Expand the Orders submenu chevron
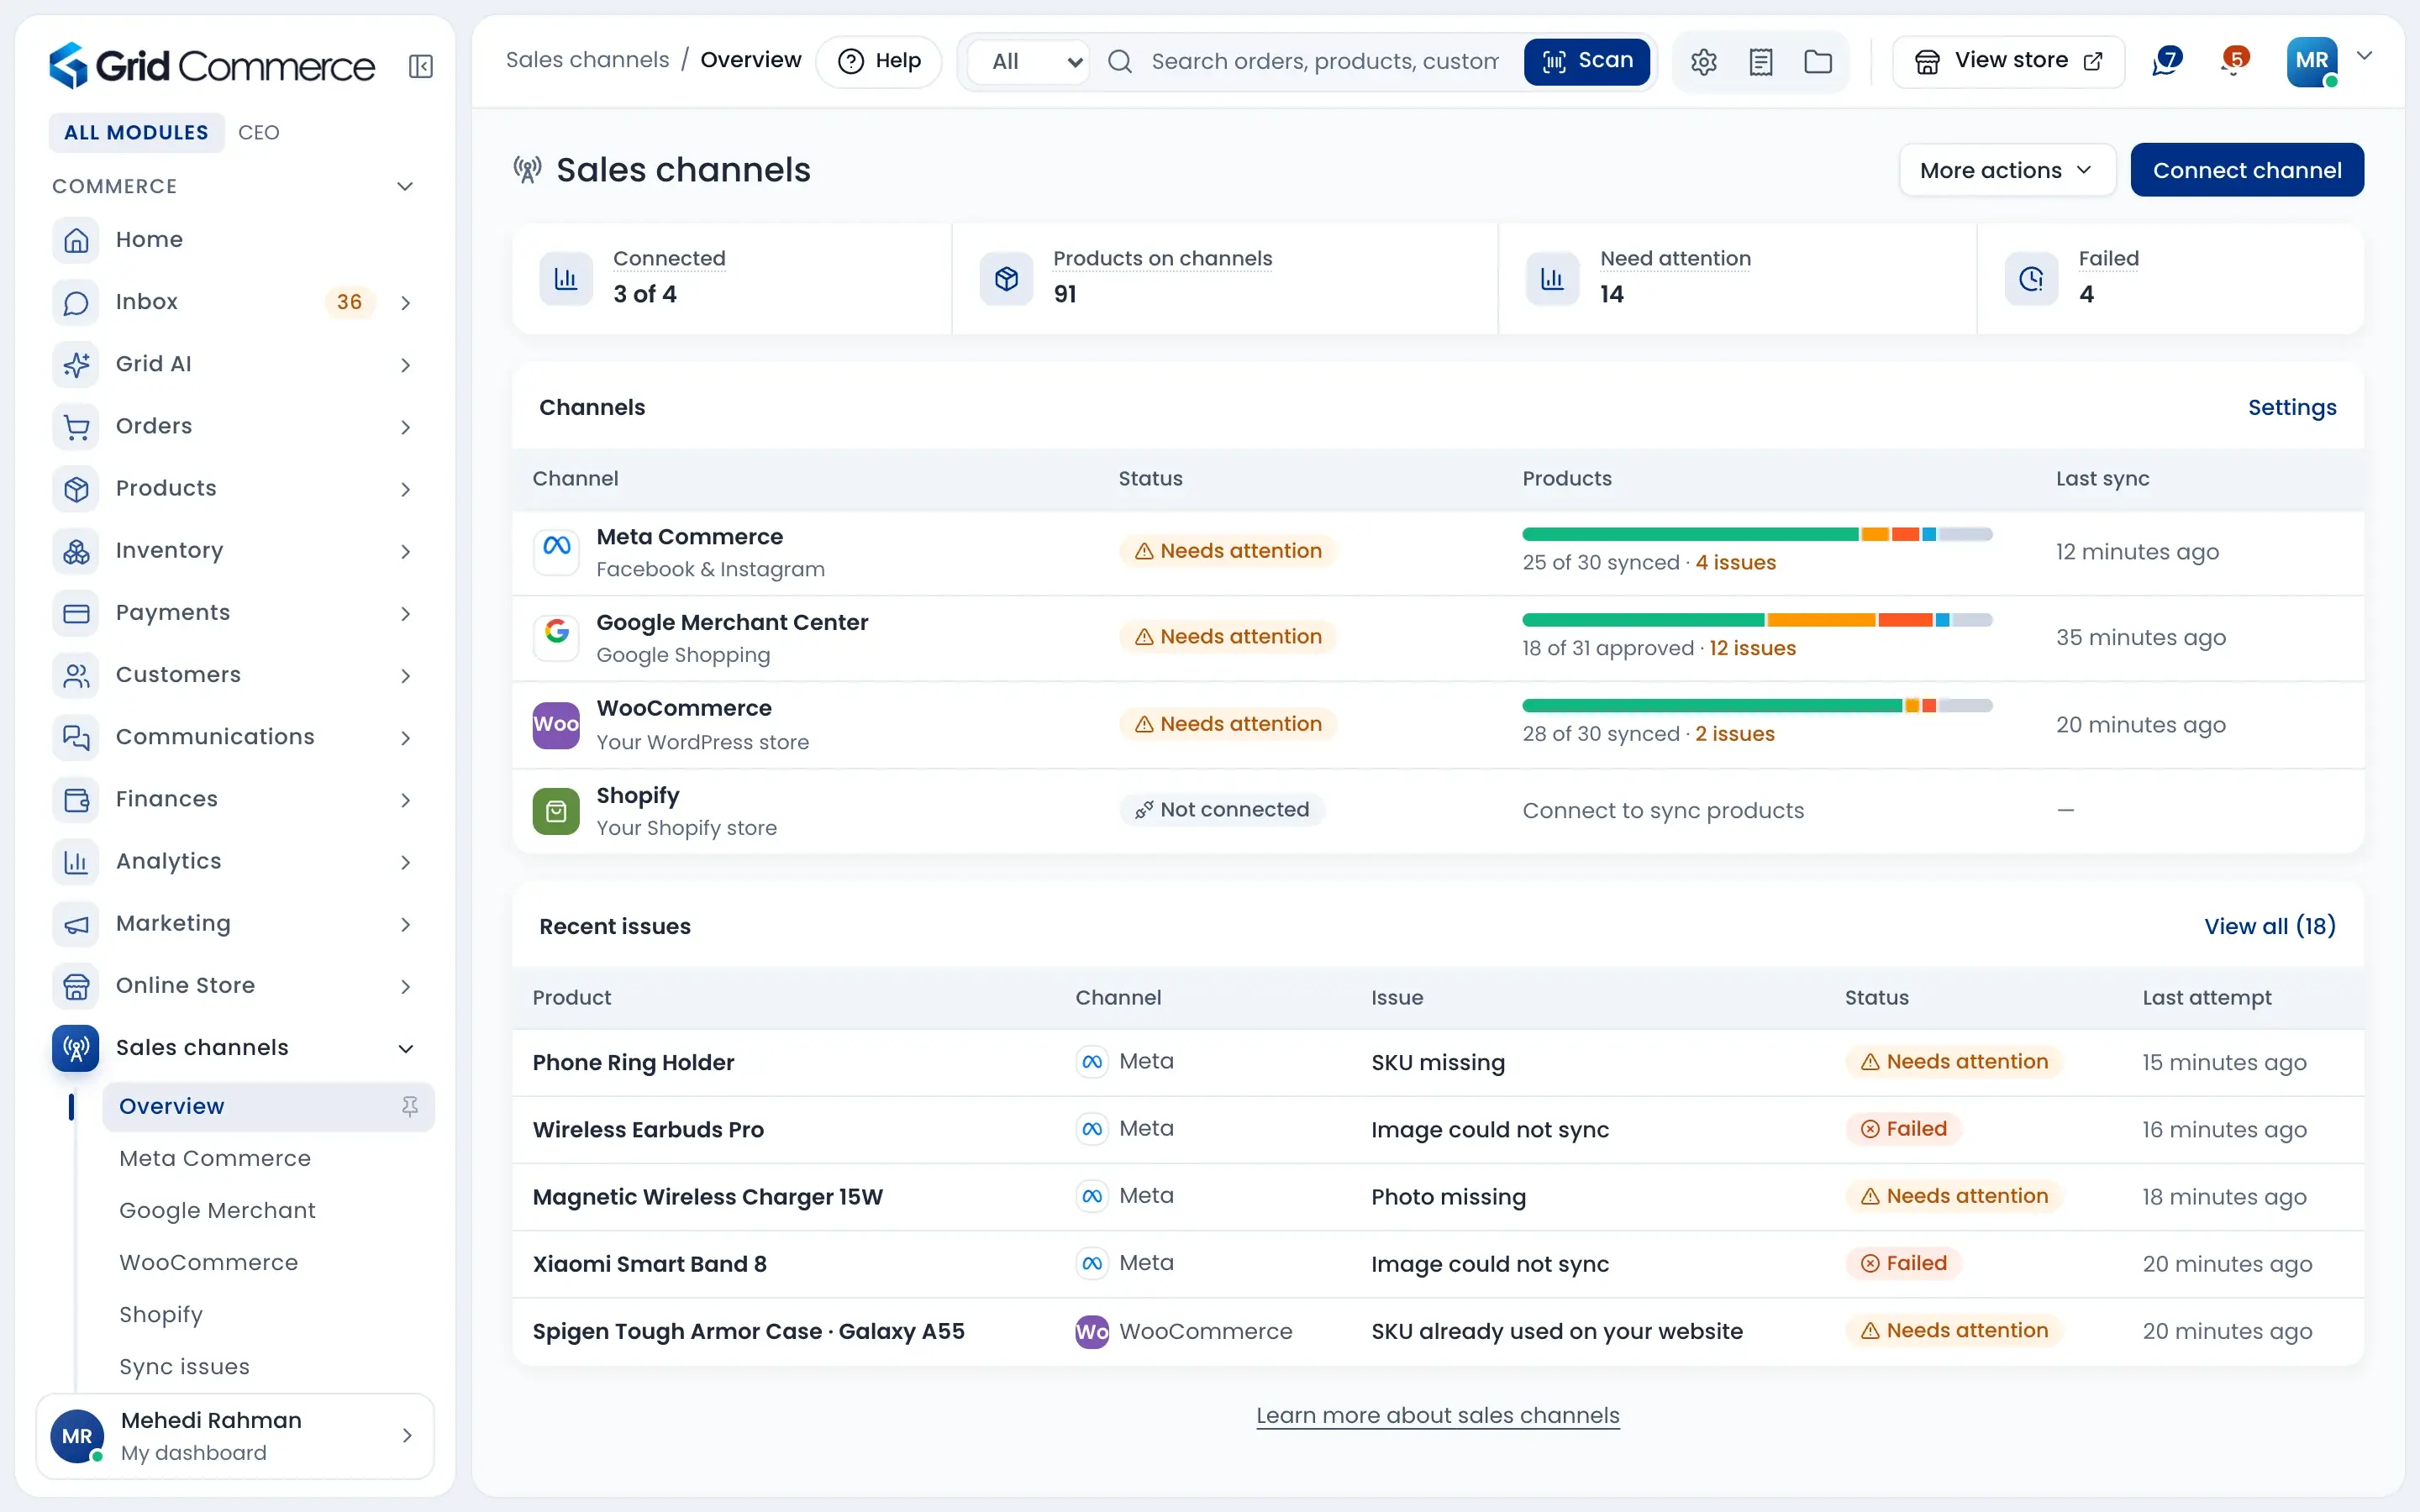This screenshot has width=2420, height=1512. tap(406, 427)
